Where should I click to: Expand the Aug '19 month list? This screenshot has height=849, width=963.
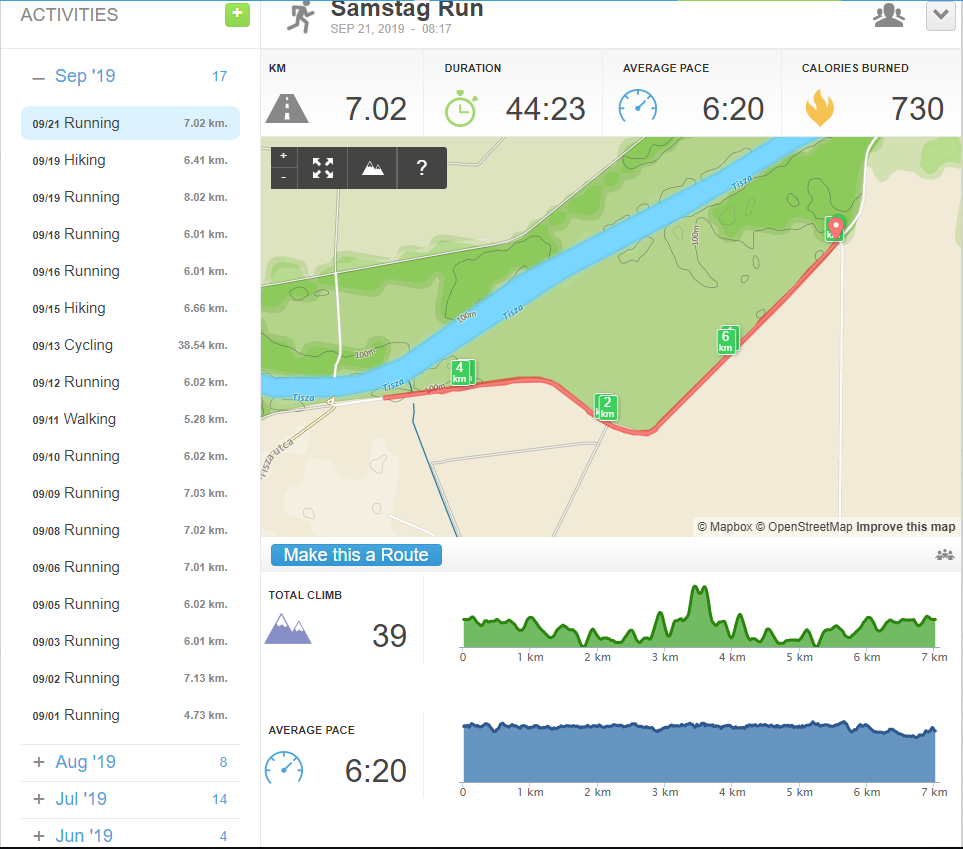(x=39, y=762)
